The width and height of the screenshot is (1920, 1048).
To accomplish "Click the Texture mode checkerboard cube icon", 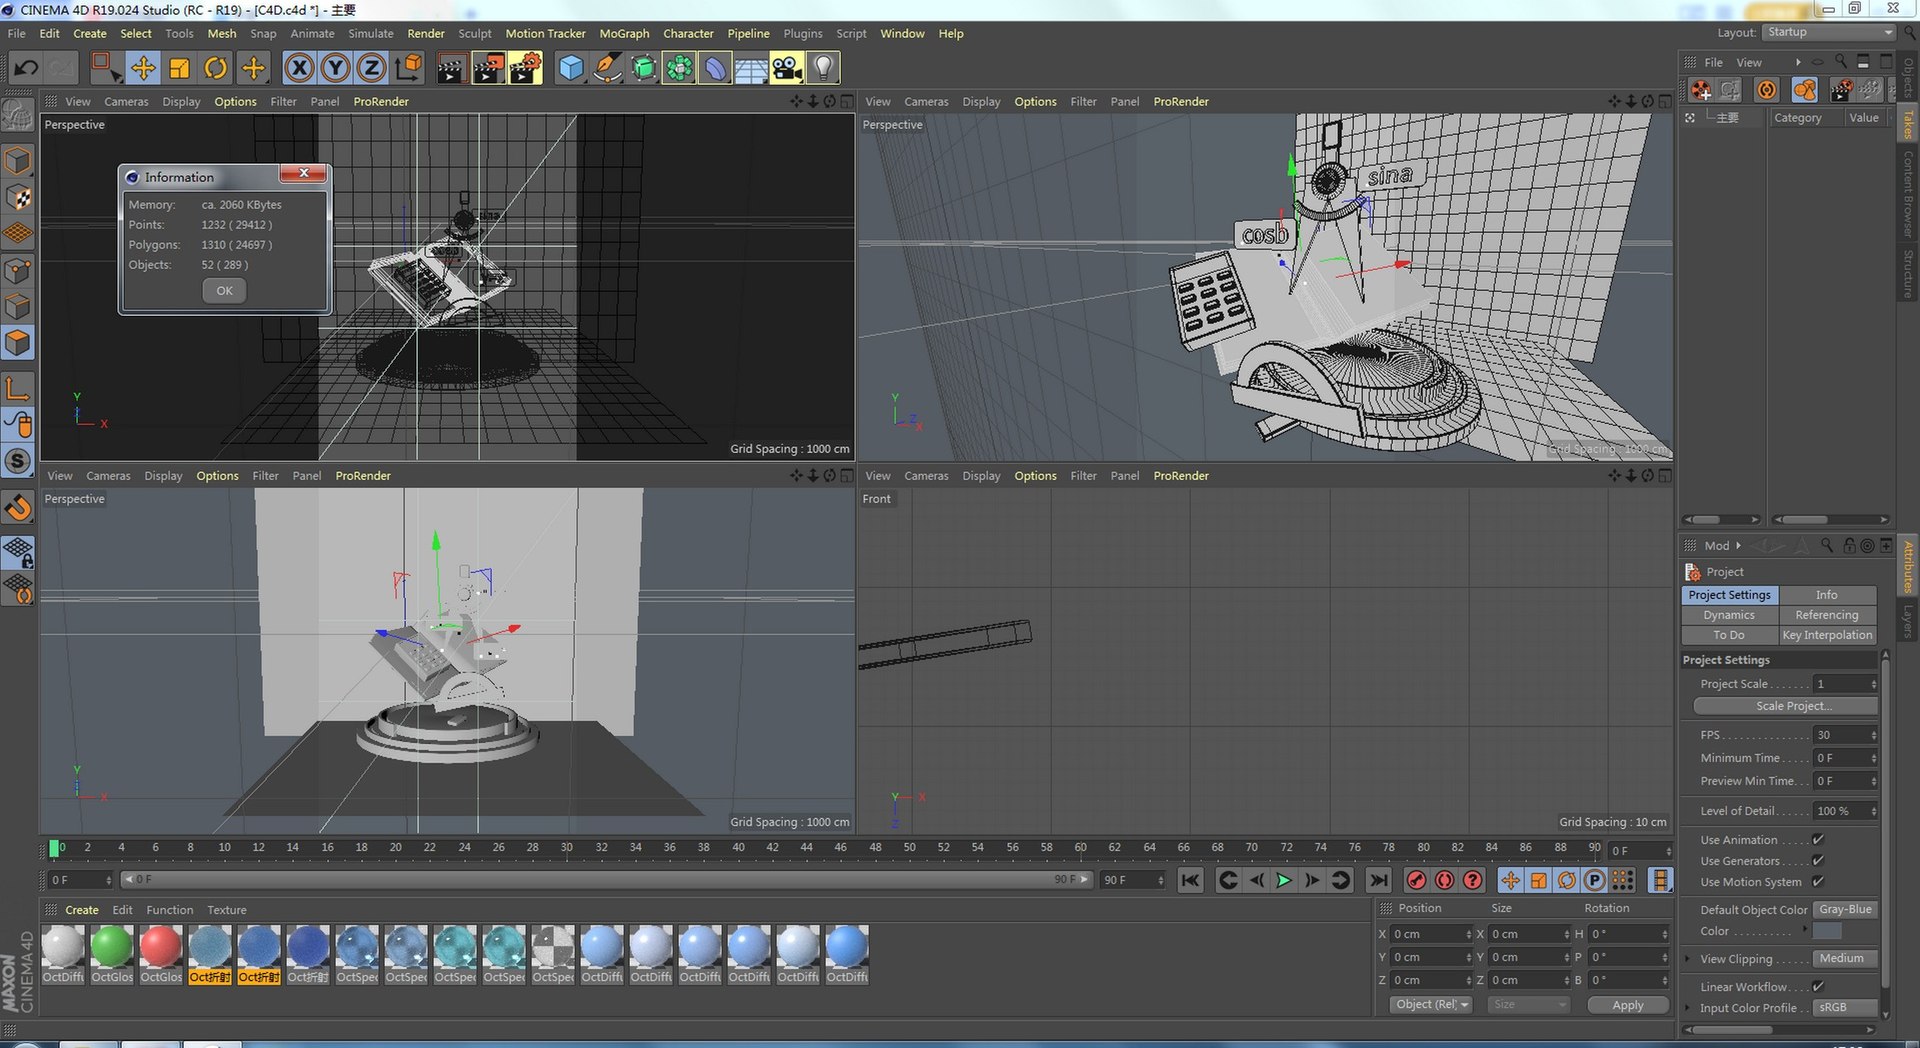I will [18, 198].
